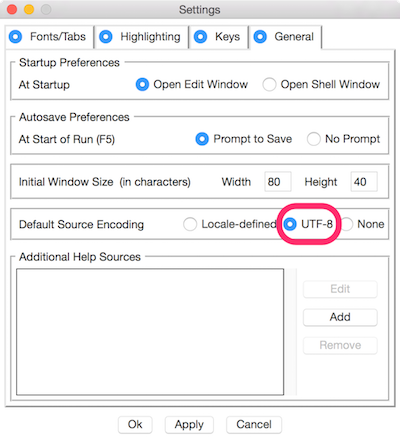Click the Ok button
The height and width of the screenshot is (444, 400).
(x=135, y=424)
